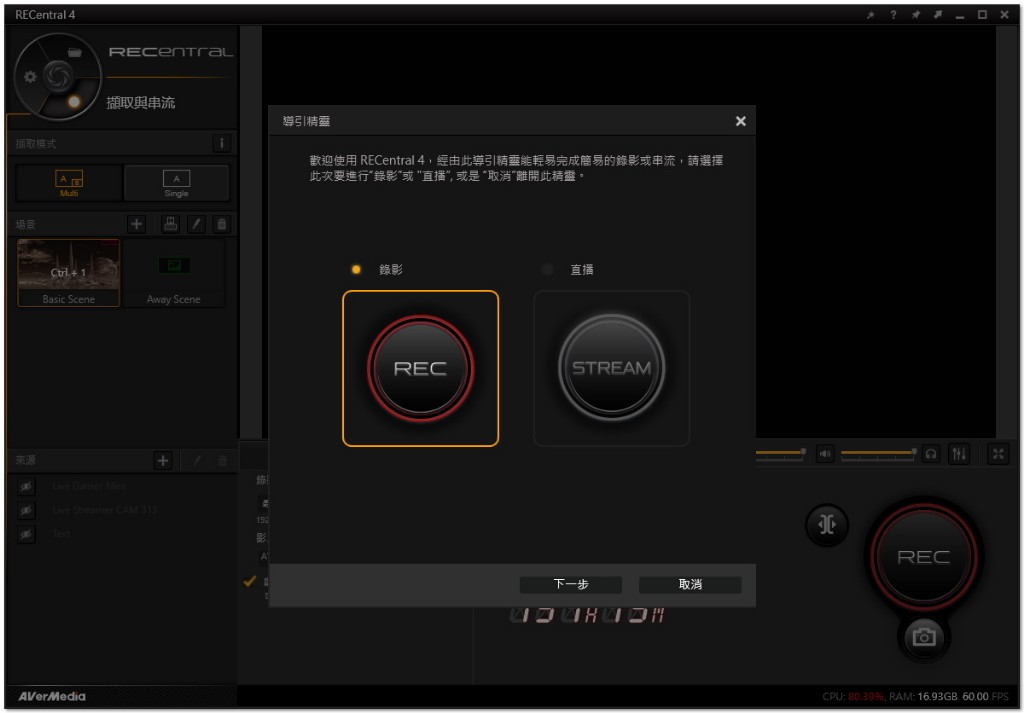
Task: Click the edit source pencil icon
Action: (197, 460)
